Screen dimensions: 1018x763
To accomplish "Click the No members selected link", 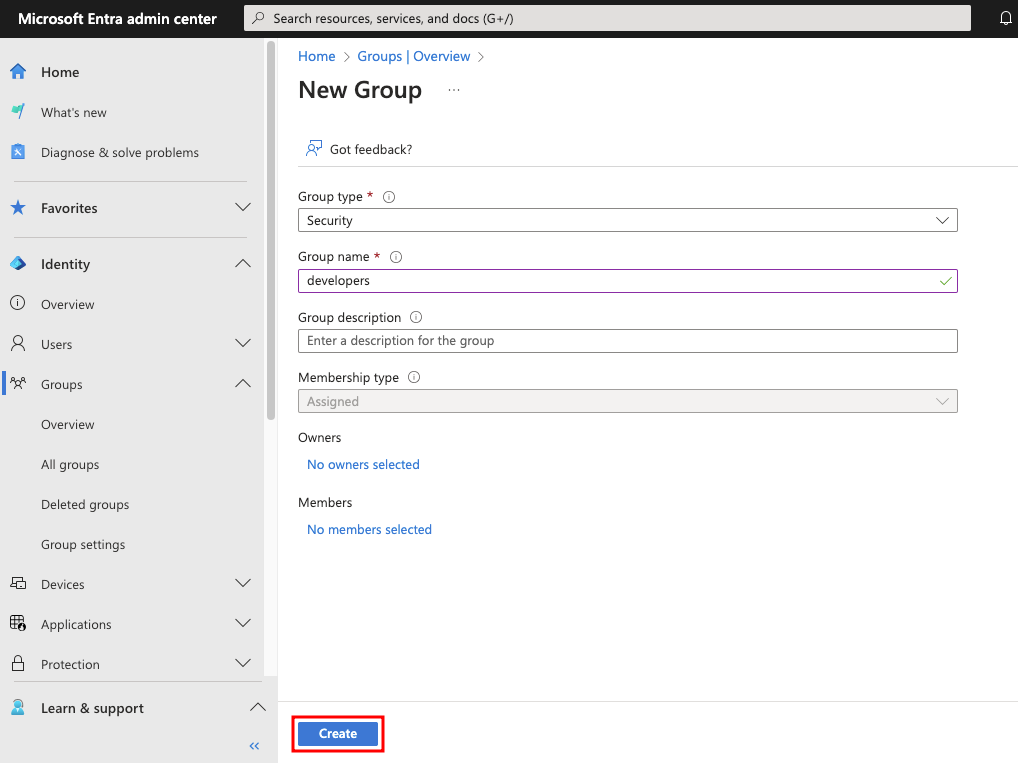I will click(x=369, y=530).
